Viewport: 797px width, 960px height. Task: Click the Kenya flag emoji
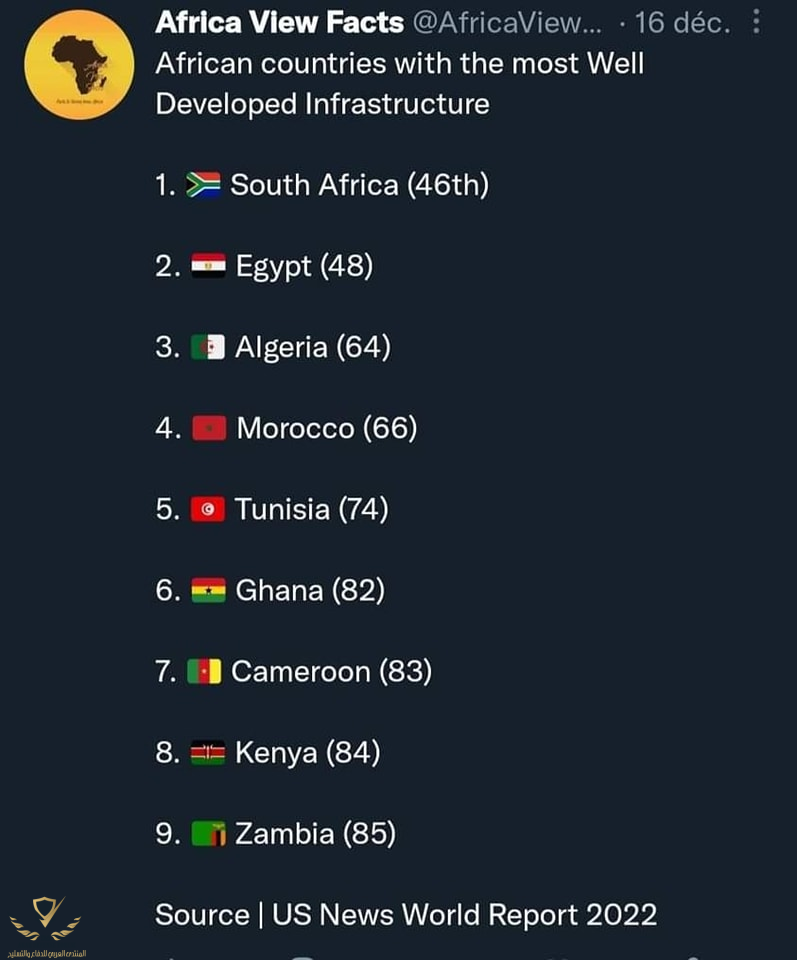(208, 752)
